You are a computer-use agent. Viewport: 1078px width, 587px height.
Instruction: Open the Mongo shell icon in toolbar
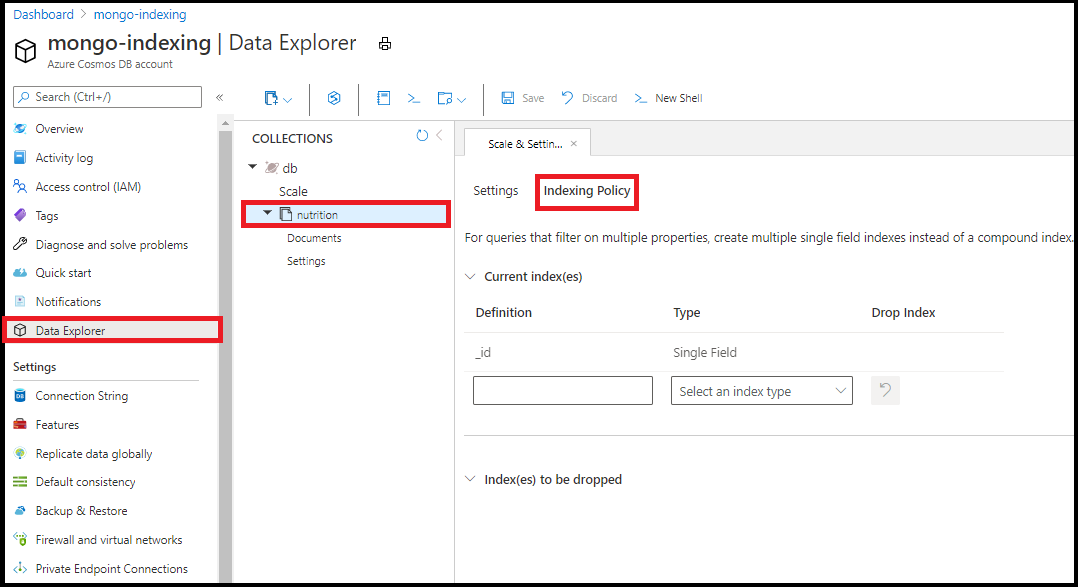tap(414, 98)
